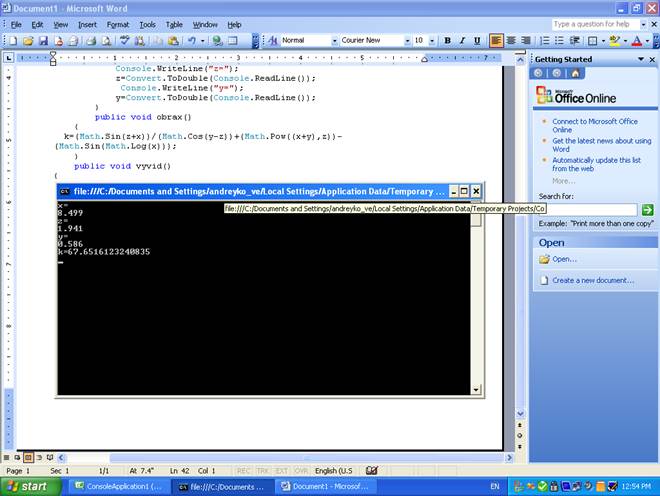Expand the Getting Started pane menu arrow
This screenshot has width=660, height=496.
[641, 59]
